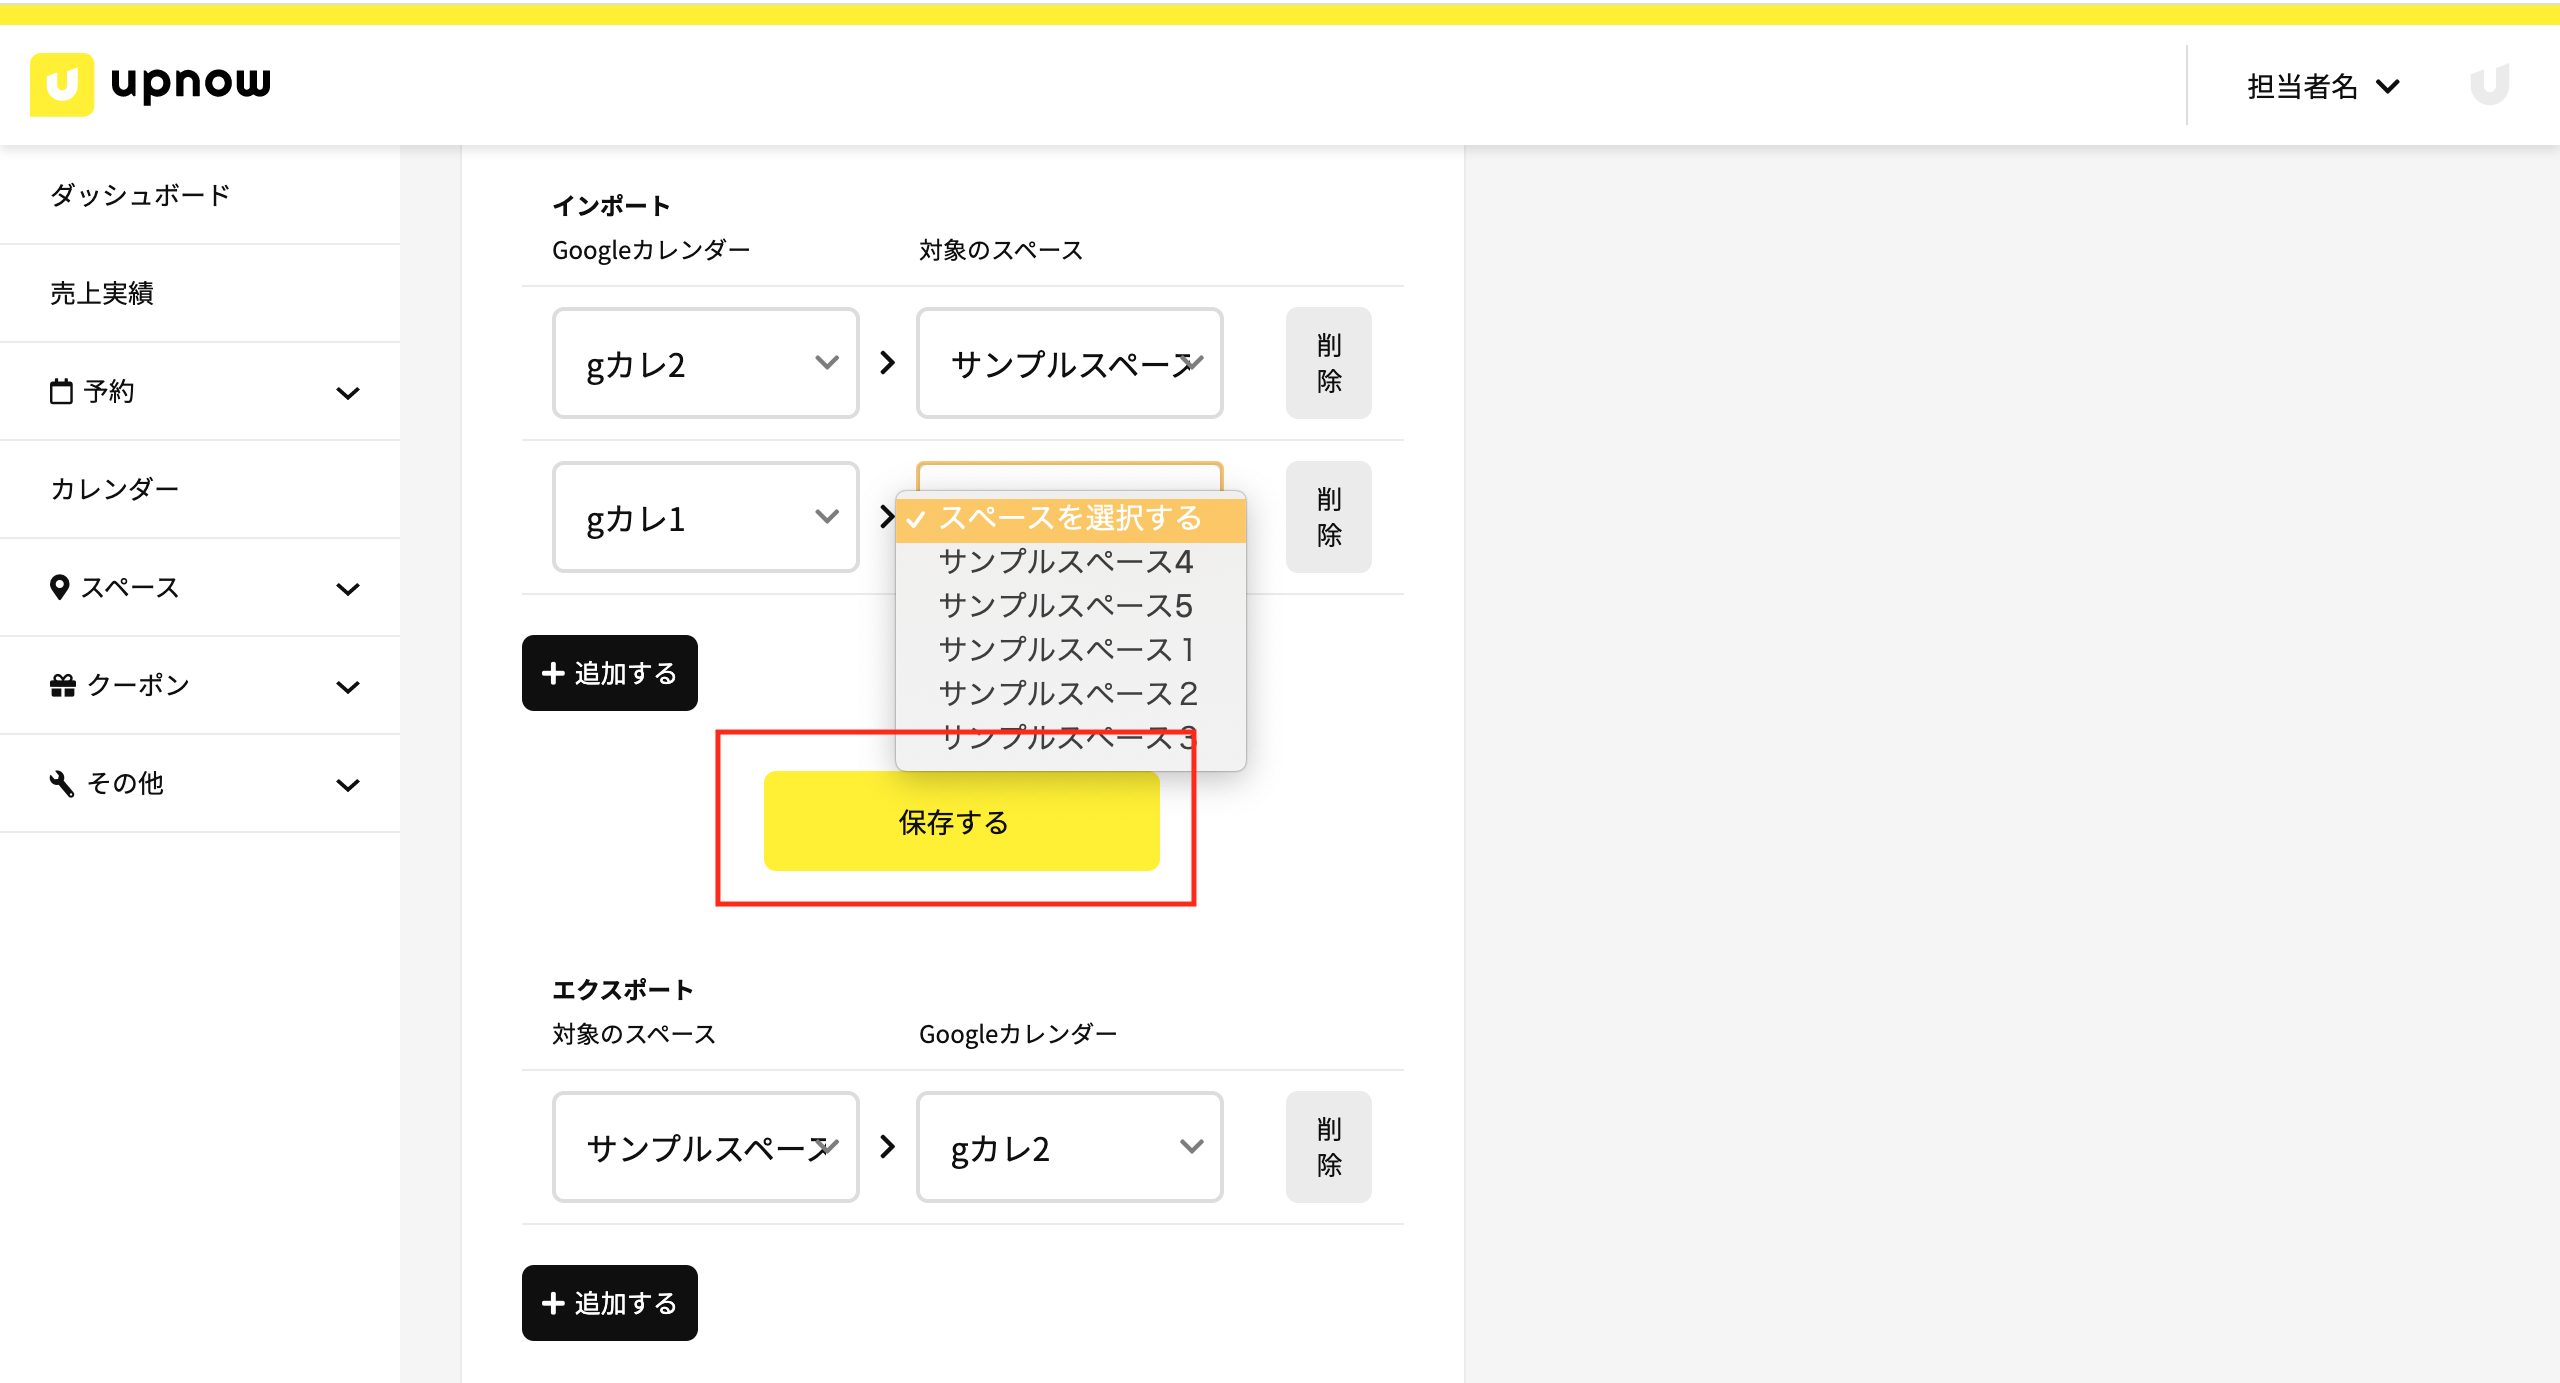Expand the クーポン sidebar chevron
This screenshot has width=2560, height=1383.
point(348,687)
